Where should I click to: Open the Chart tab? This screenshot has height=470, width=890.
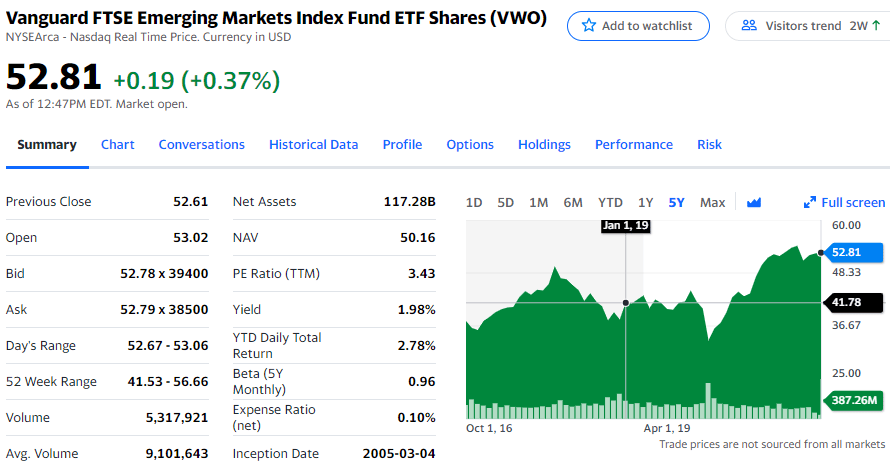[x=118, y=144]
